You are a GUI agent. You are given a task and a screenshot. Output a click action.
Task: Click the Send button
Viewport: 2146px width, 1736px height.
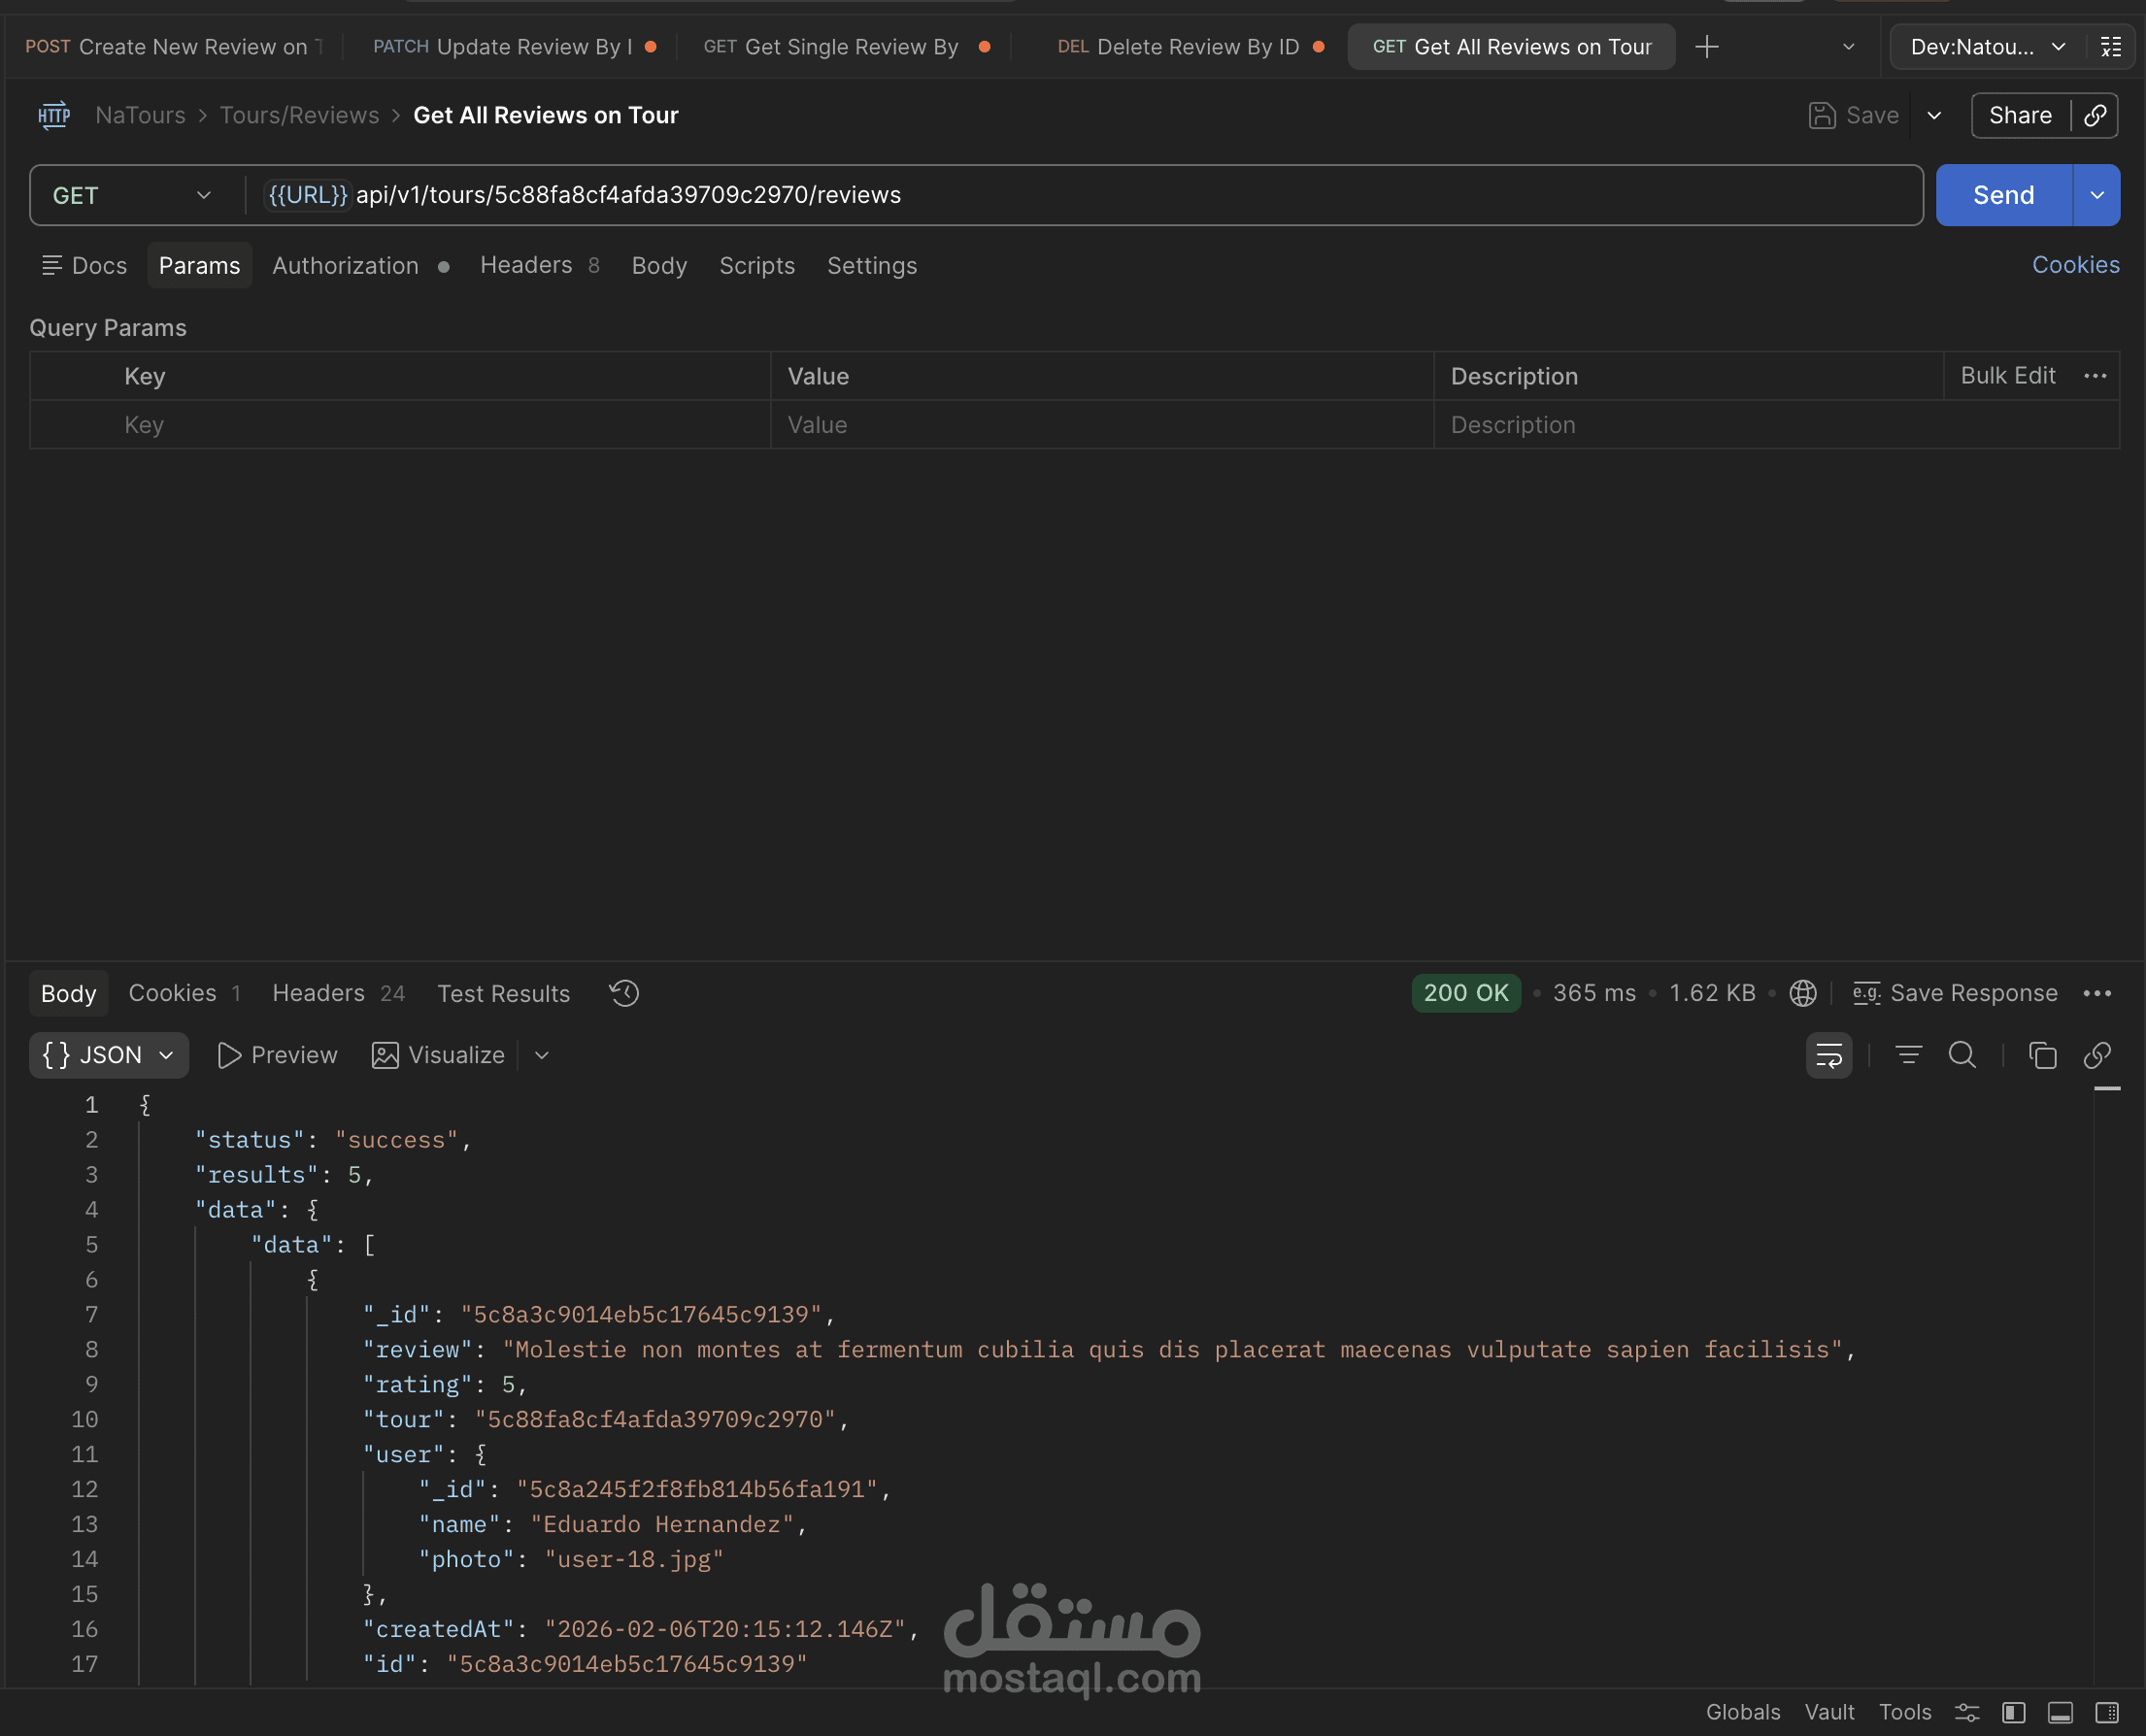(x=2003, y=195)
